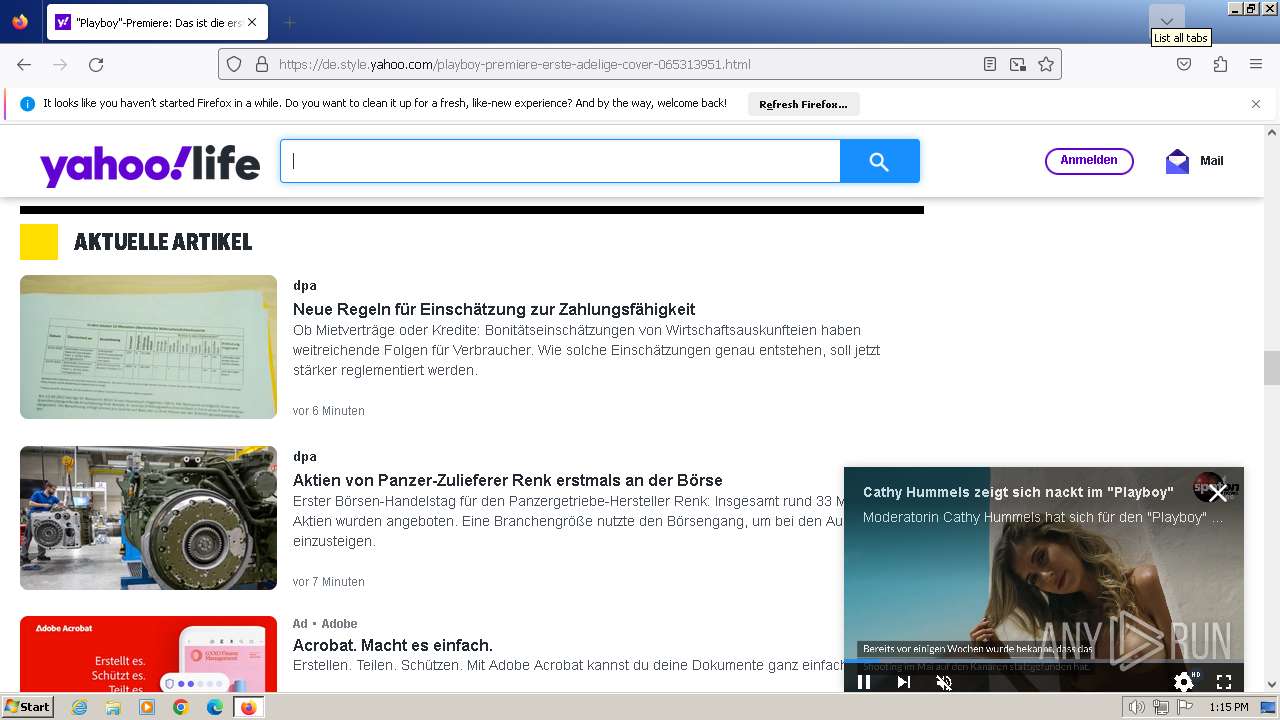1280x720 pixels.
Task: Dismiss the Firefox notification bar
Action: coord(1256,104)
